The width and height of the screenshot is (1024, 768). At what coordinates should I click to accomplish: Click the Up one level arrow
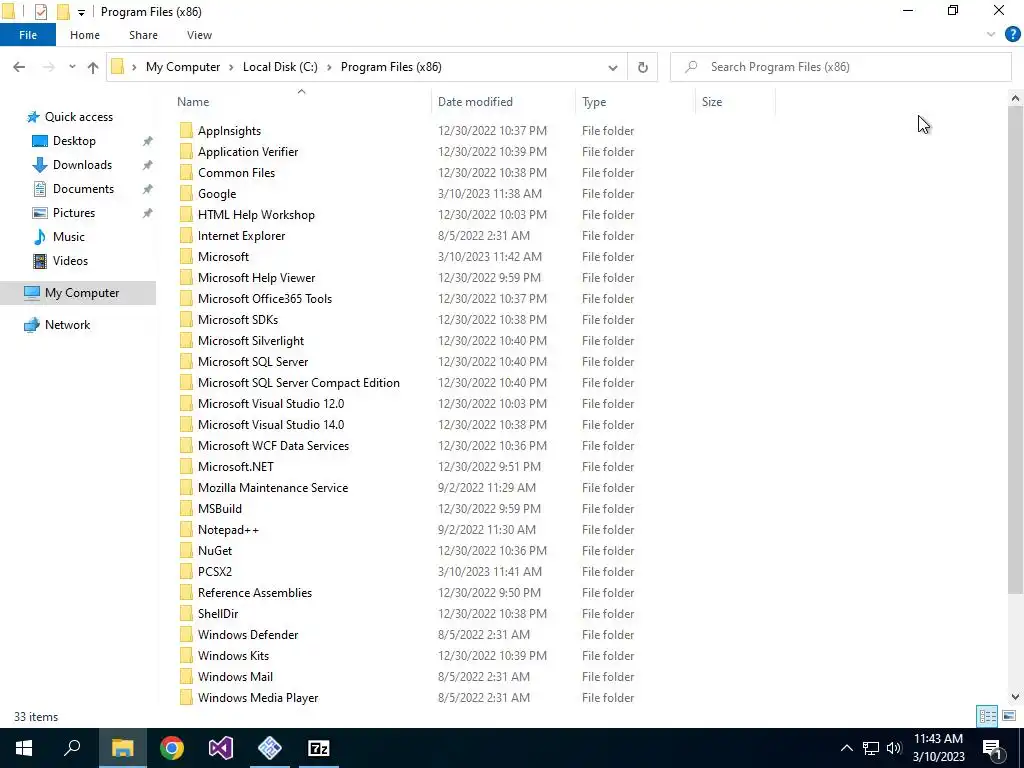93,67
